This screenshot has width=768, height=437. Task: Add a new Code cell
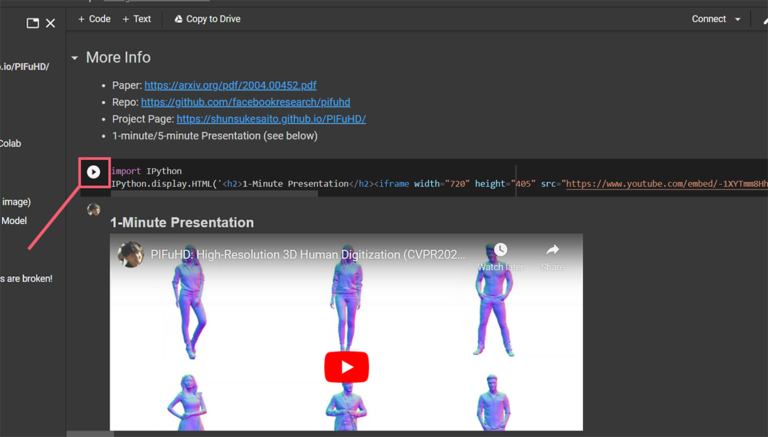click(94, 19)
